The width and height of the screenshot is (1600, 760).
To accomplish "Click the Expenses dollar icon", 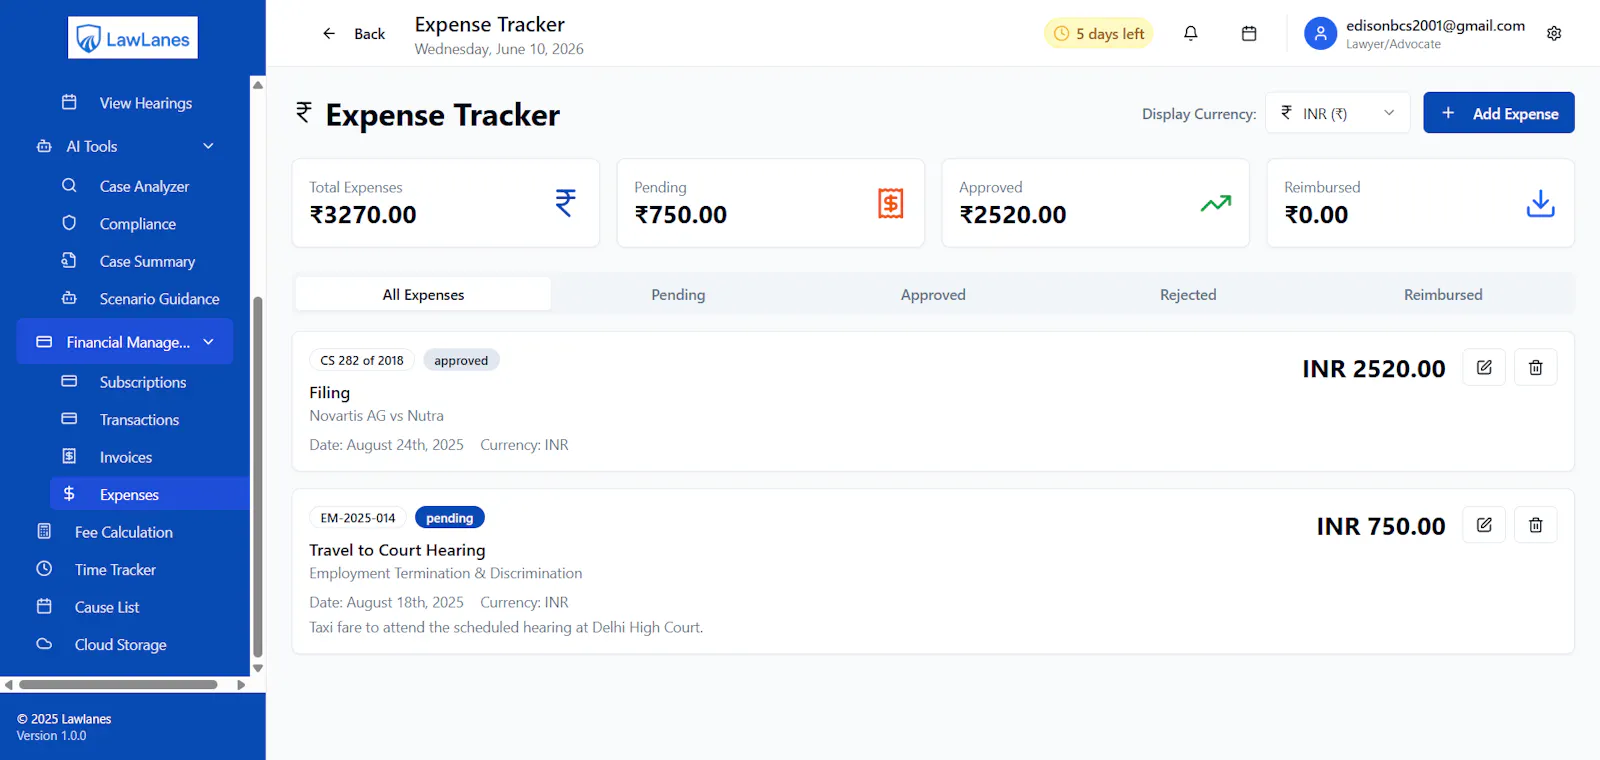I will [69, 493].
